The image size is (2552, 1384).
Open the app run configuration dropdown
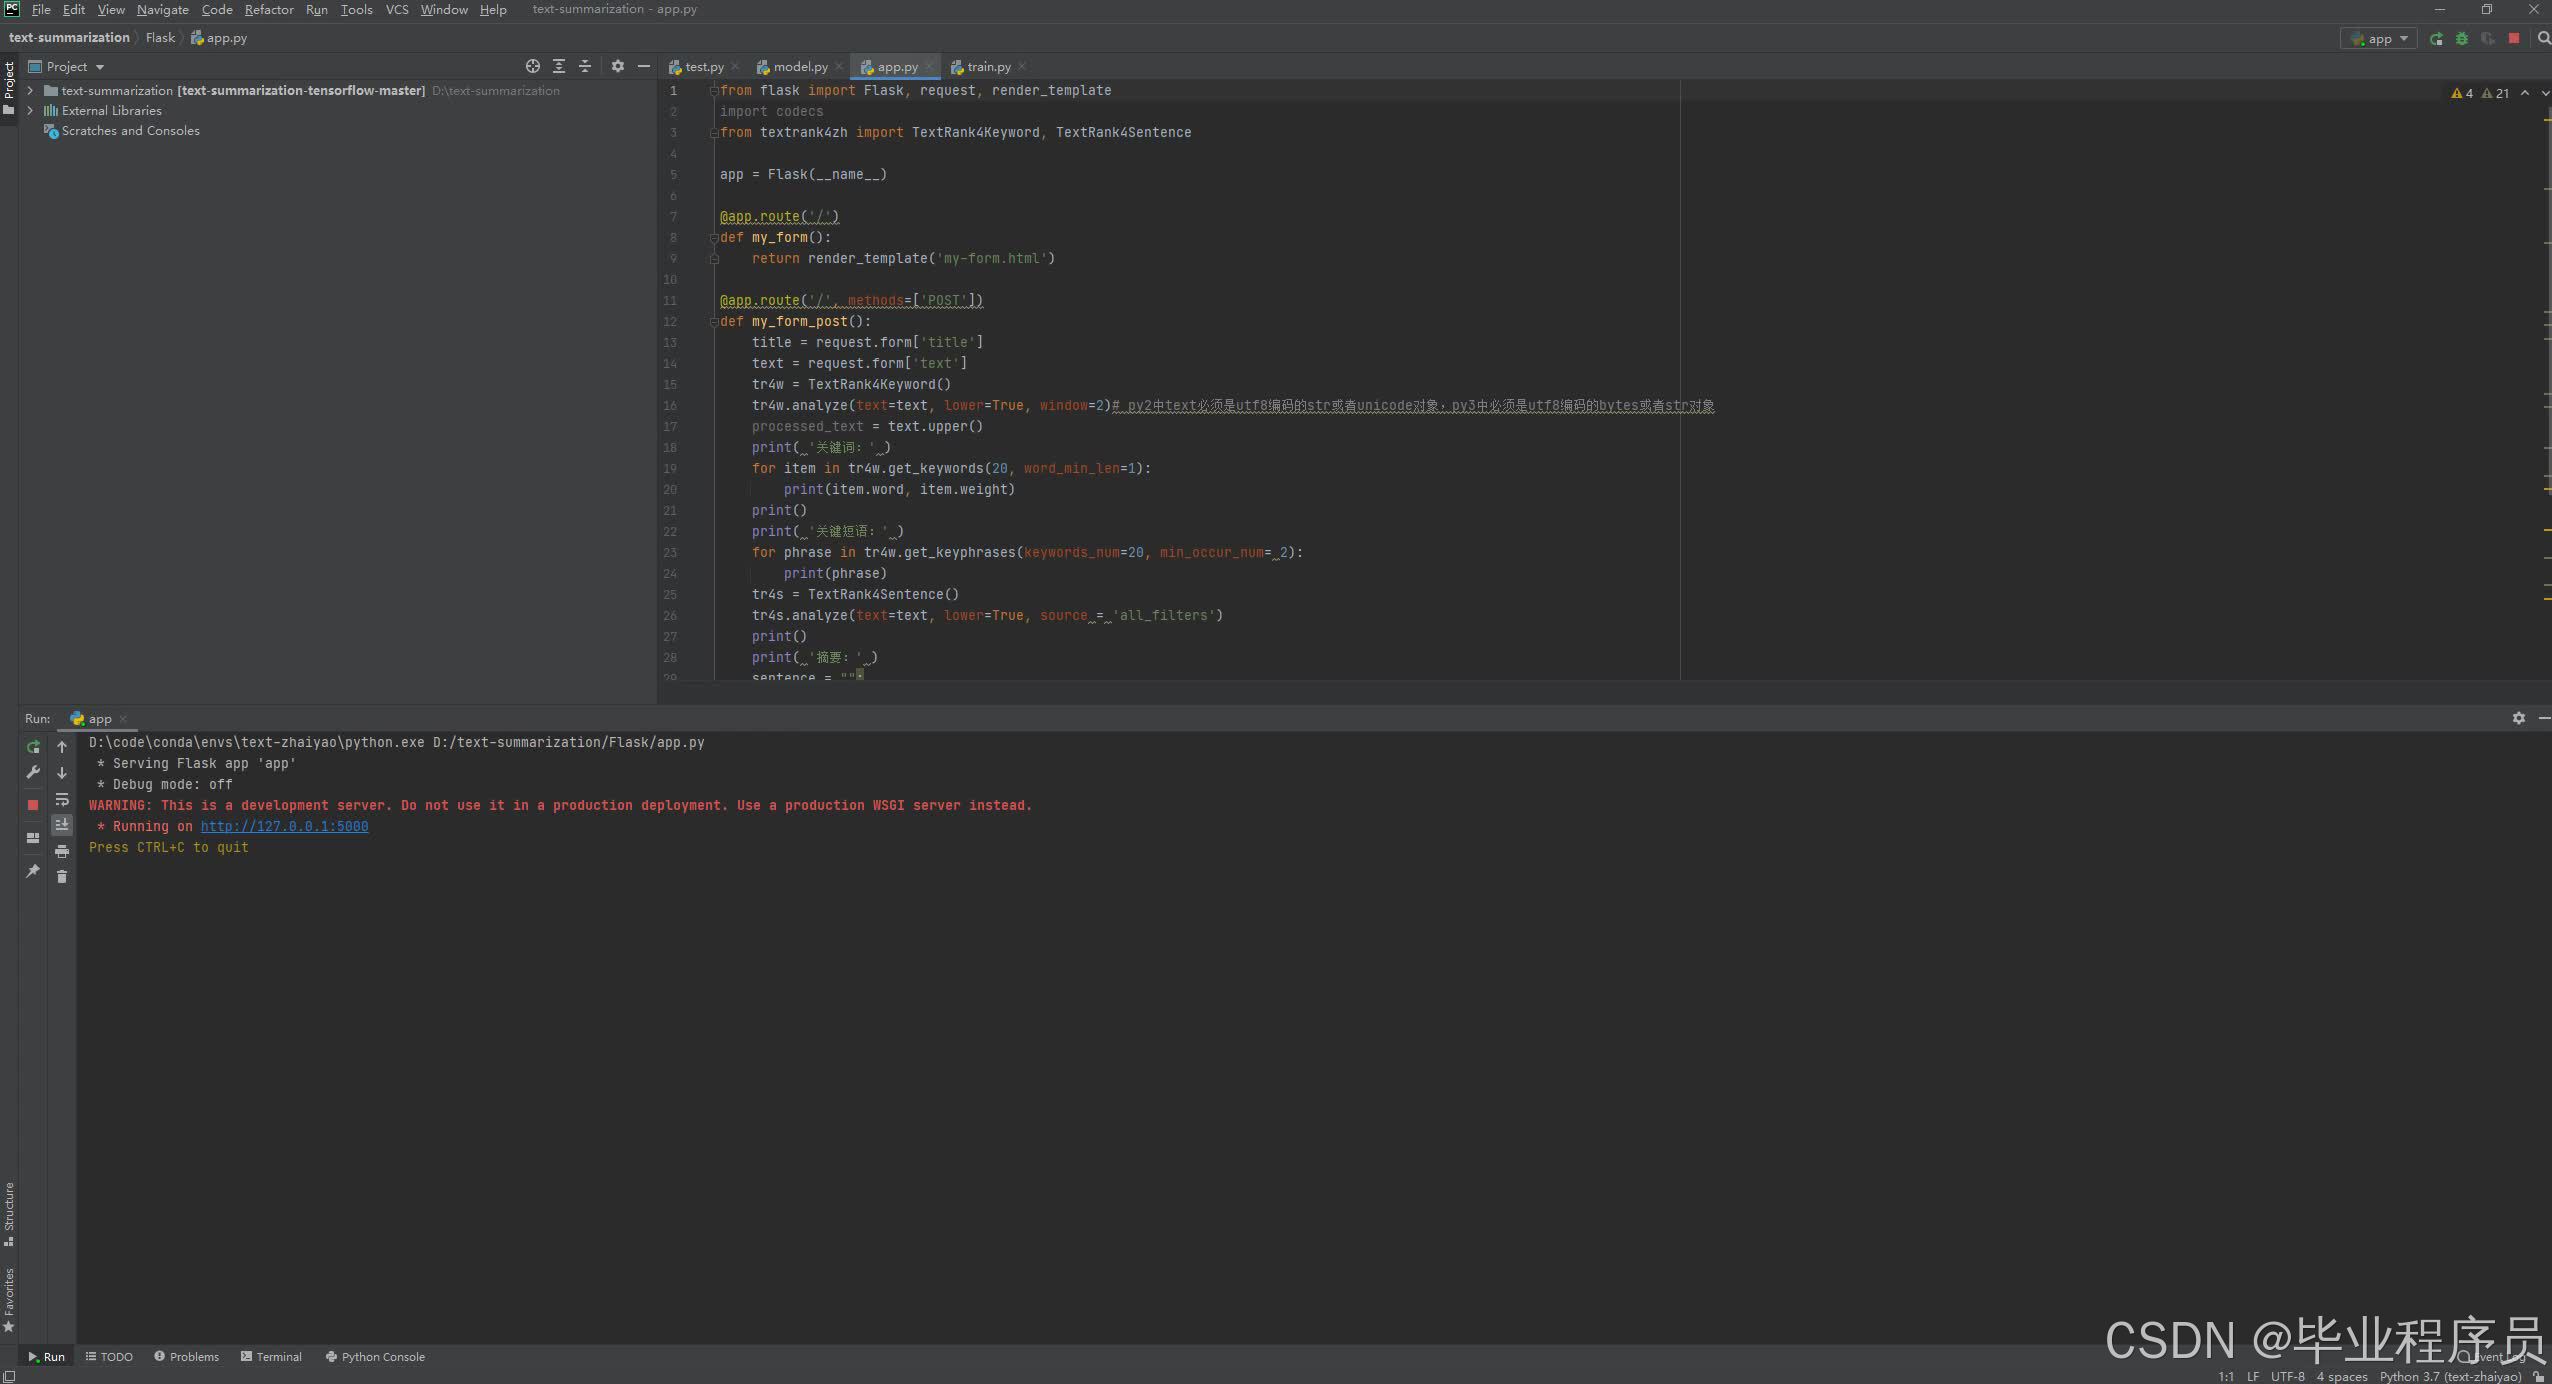2379,38
